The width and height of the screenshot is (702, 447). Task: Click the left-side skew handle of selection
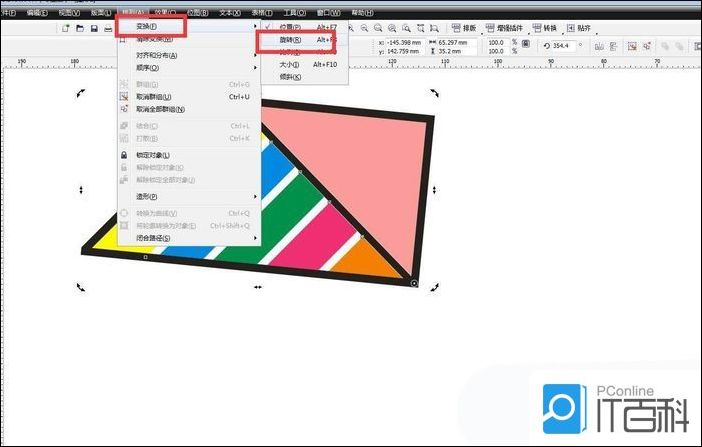(81, 190)
